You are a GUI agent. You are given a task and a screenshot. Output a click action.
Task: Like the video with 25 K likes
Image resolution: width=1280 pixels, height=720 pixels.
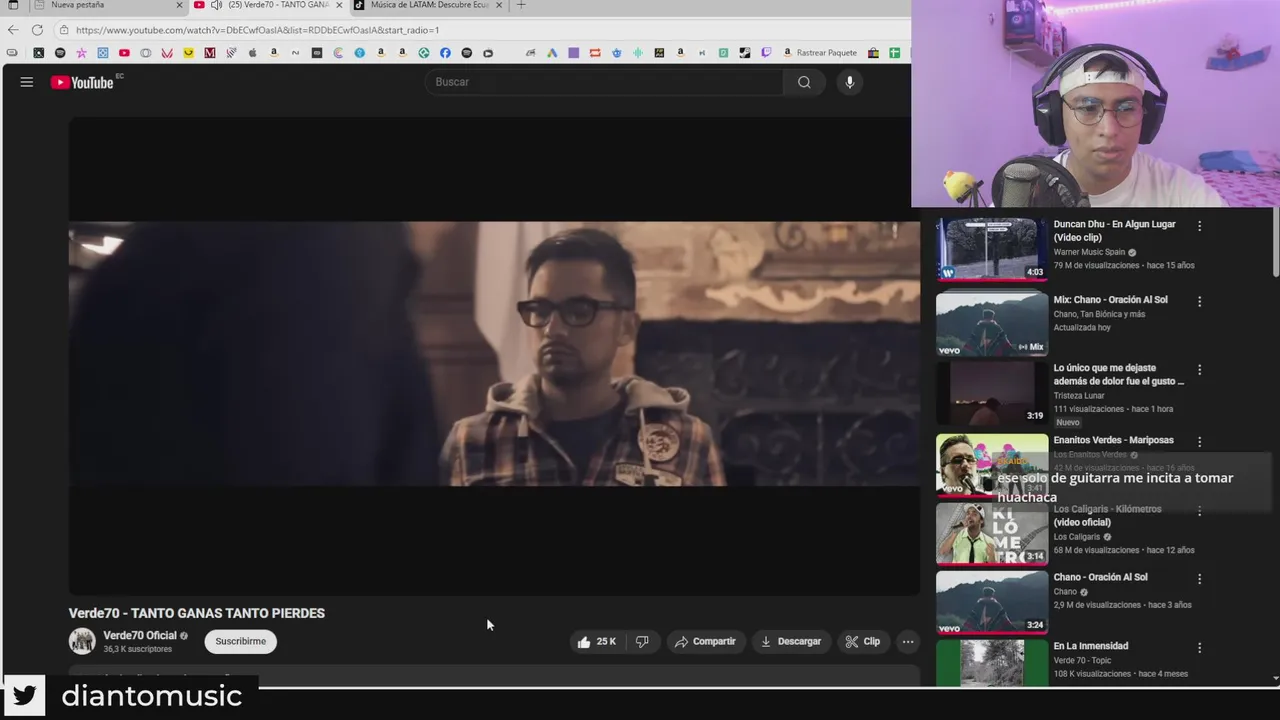(597, 641)
